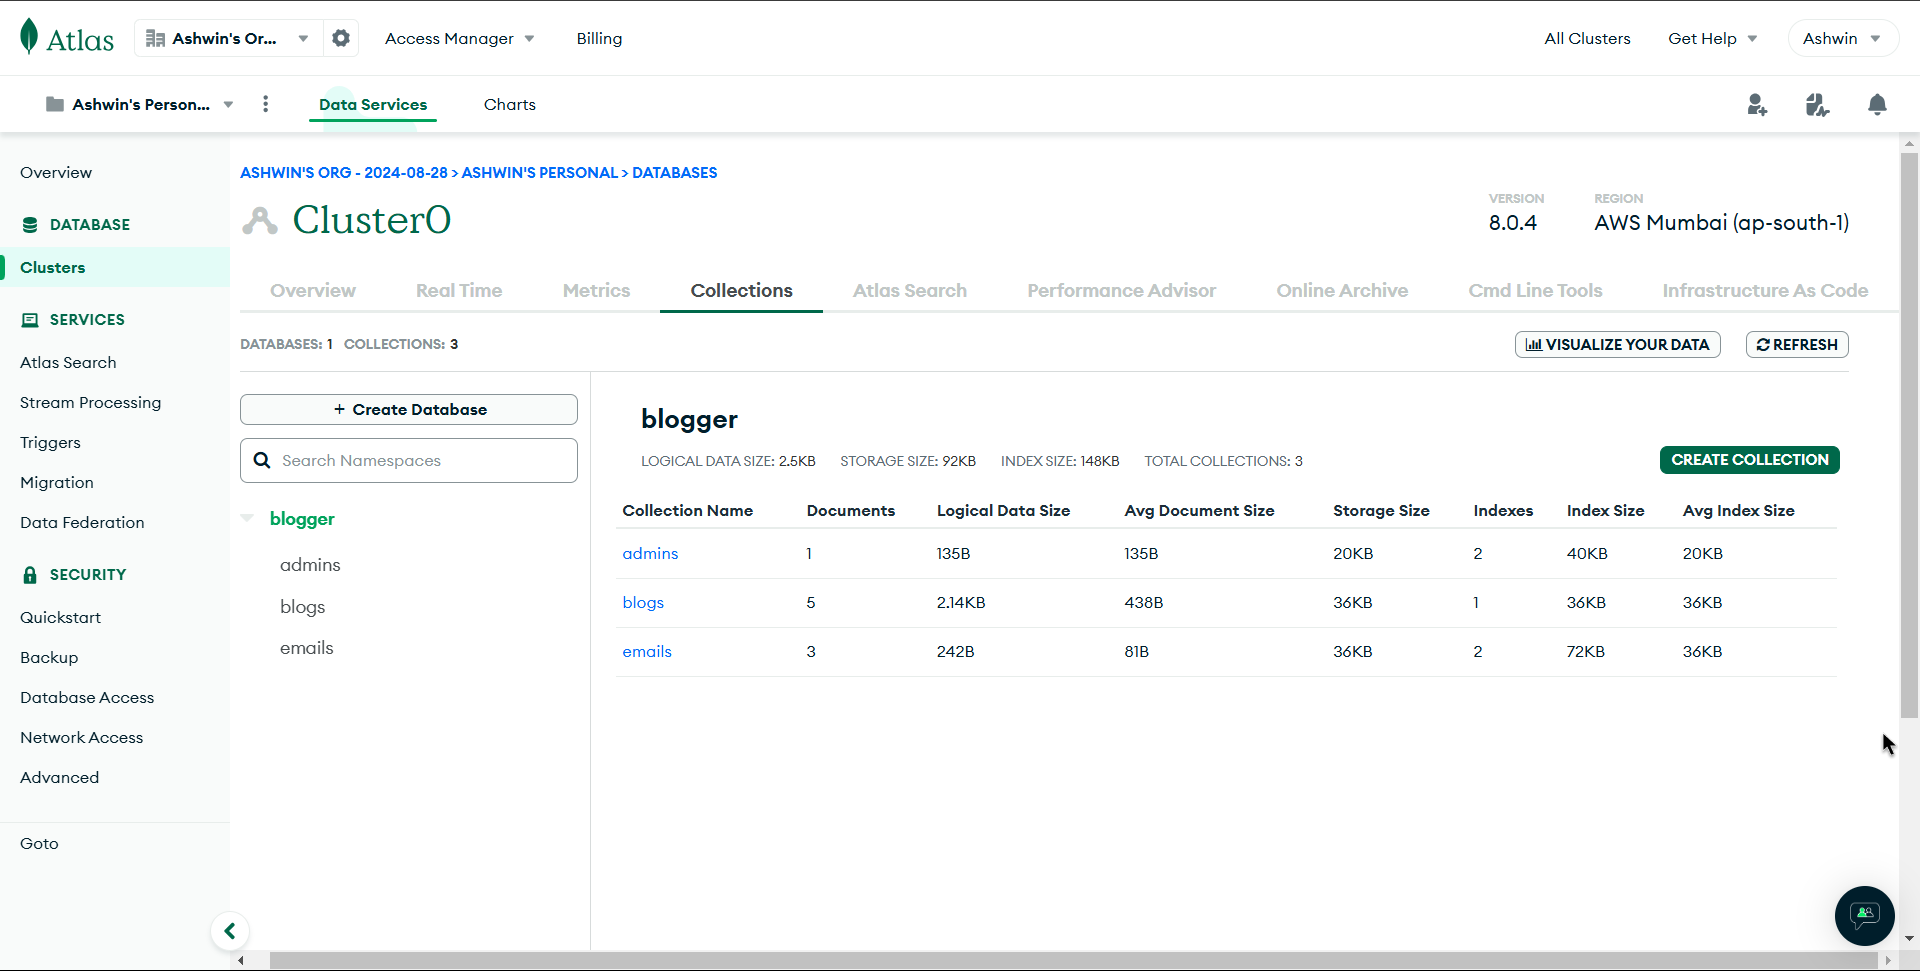Screen dimensions: 1920x971
Task: Click the Cluster0 cluster icon
Action: tap(260, 220)
